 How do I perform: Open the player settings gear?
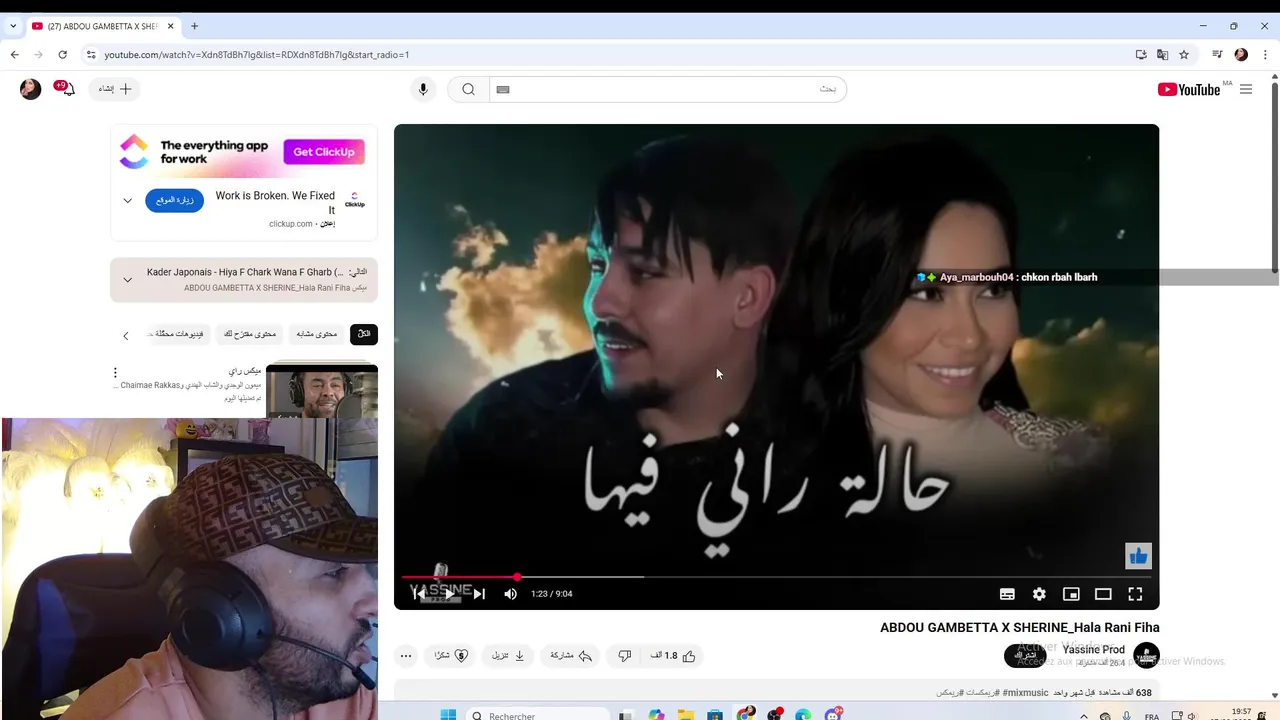(x=1039, y=594)
